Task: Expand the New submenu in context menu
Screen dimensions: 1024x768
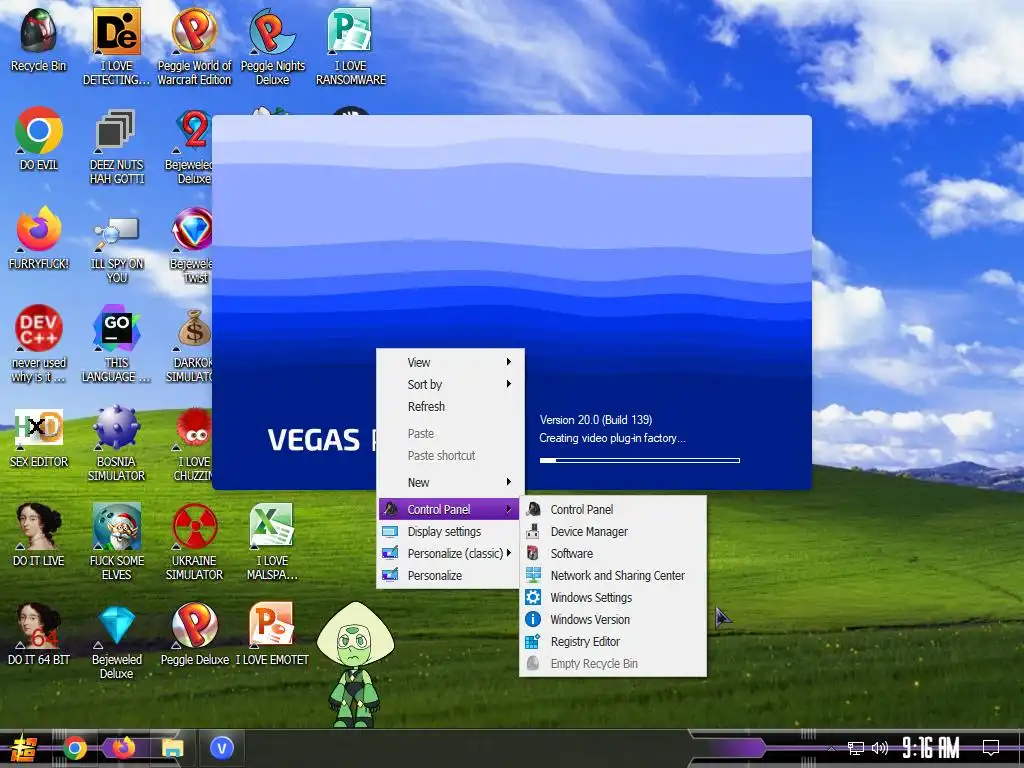Action: (451, 483)
